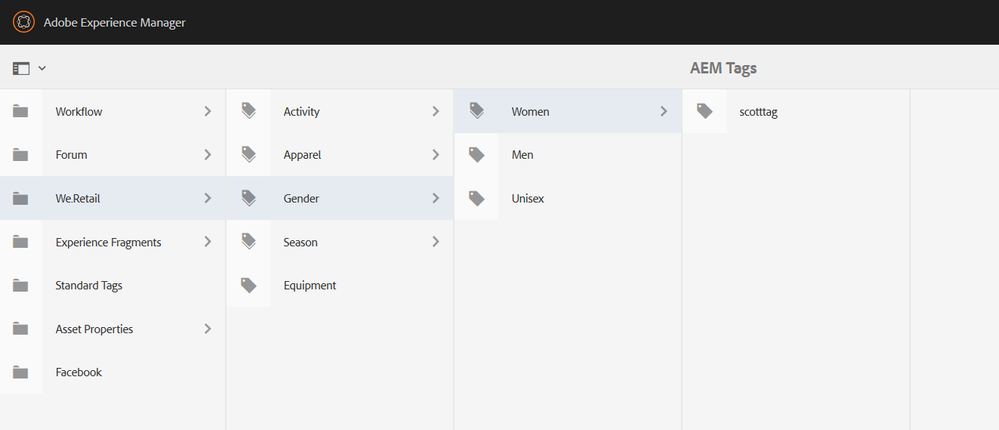Click the Activity tag icon
Viewport: 999px width, 430px height.
coord(249,112)
